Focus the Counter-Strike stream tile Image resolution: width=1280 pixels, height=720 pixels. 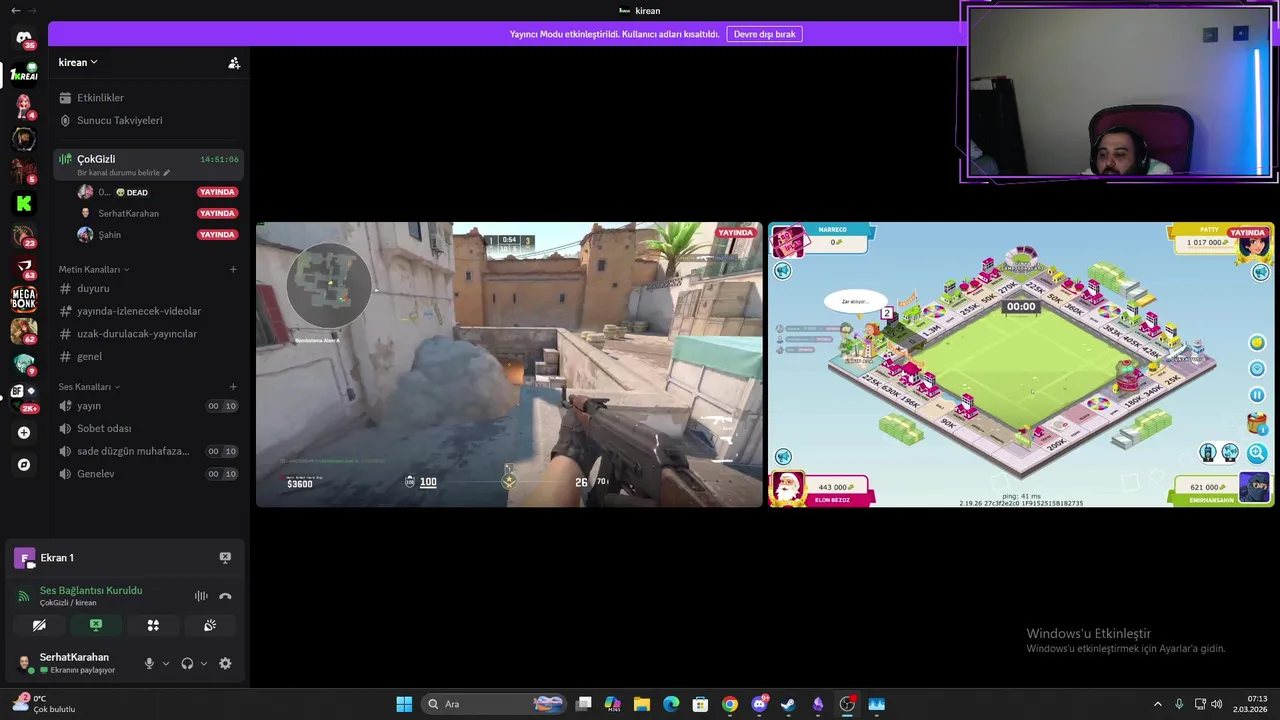pos(509,365)
